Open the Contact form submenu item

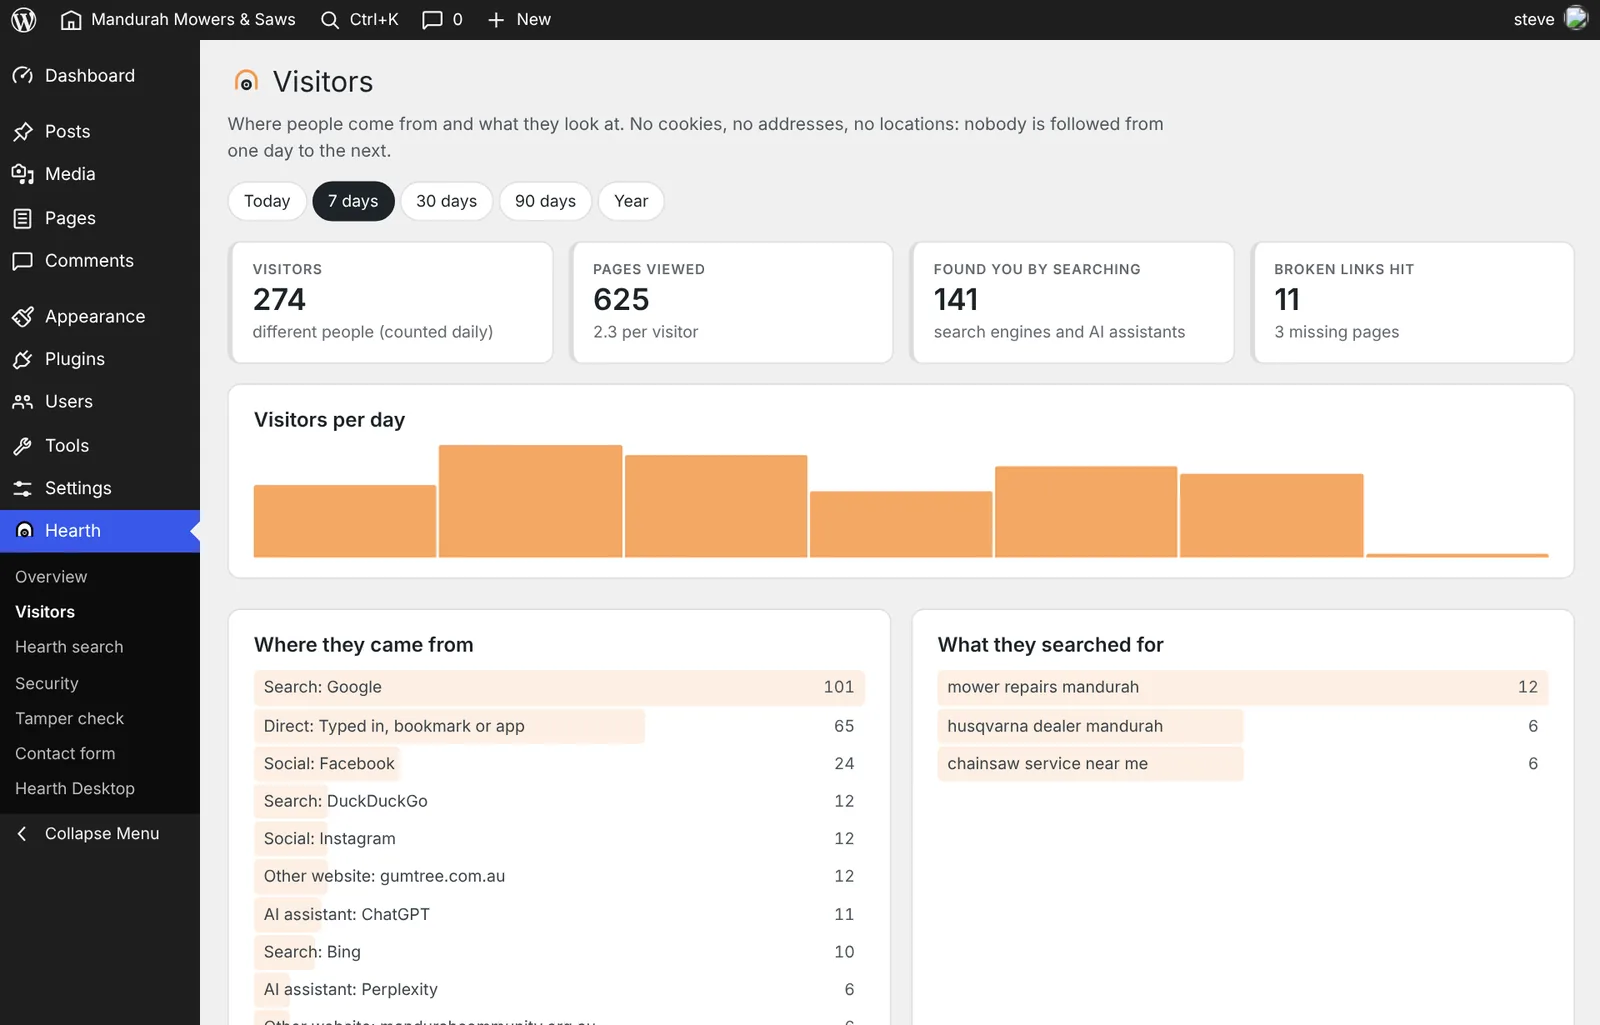tap(65, 754)
